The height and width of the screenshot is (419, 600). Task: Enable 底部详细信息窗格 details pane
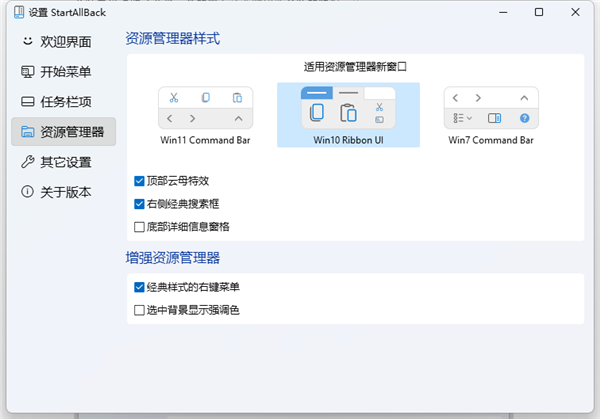[x=139, y=227]
